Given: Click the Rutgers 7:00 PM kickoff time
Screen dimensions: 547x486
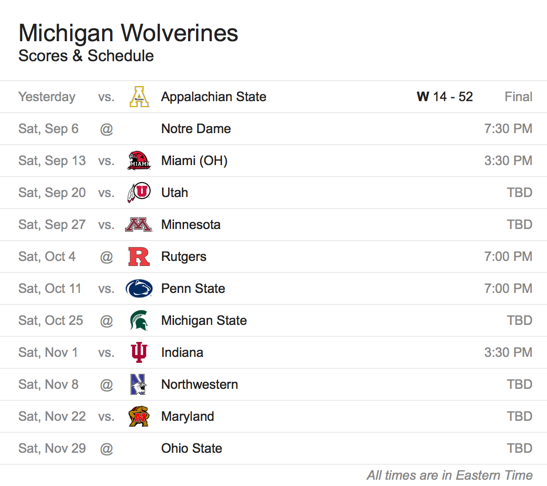Looking at the screenshot, I should pyautogui.click(x=508, y=257).
